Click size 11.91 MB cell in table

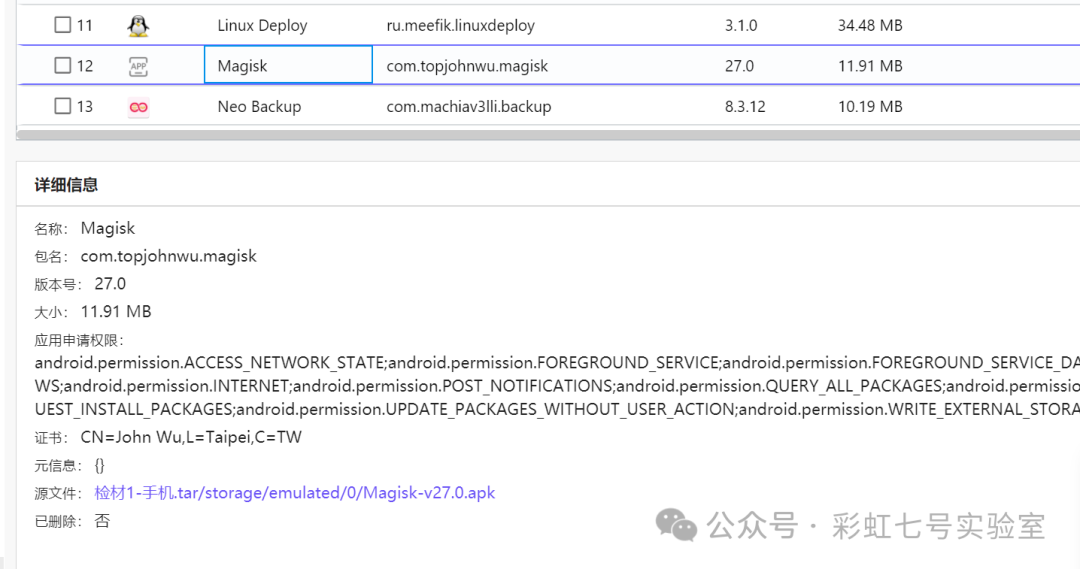870,66
